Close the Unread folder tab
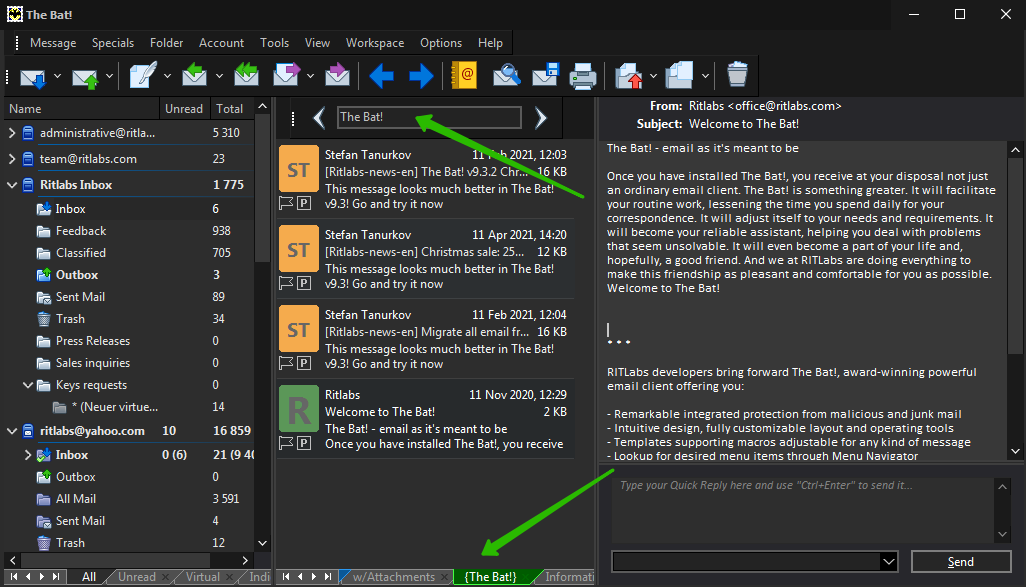This screenshot has height=587, width=1026. (166, 577)
